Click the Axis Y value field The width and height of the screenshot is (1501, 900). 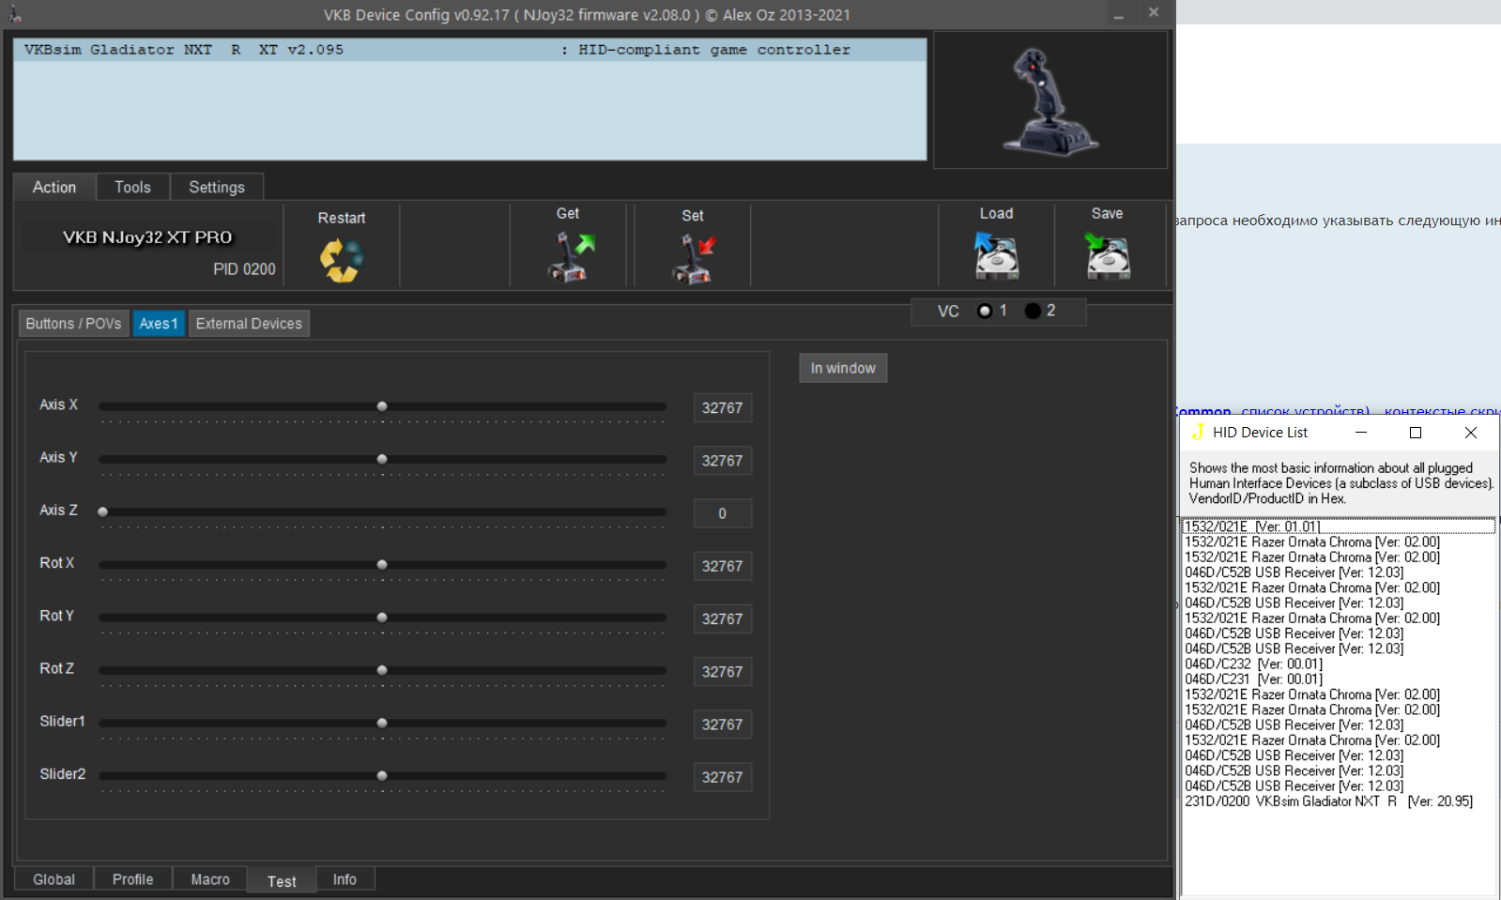point(722,461)
